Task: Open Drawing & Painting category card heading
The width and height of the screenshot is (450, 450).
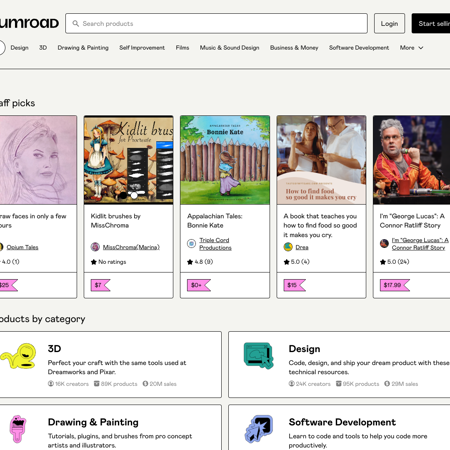Action: 93,422
